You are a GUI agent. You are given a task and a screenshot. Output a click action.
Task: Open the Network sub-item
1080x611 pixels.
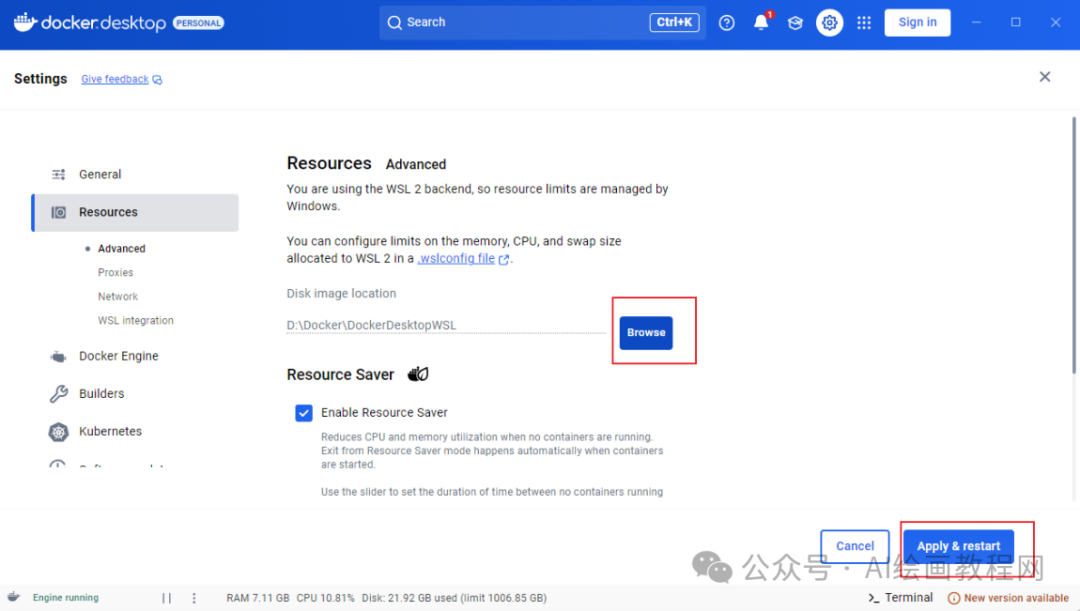click(x=118, y=296)
